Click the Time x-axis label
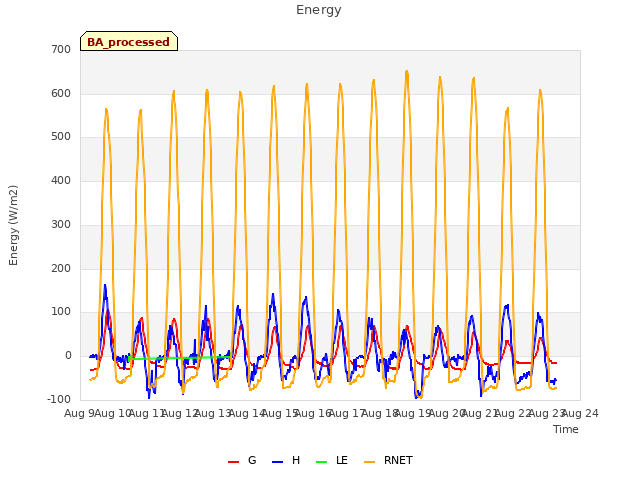 tap(566, 429)
